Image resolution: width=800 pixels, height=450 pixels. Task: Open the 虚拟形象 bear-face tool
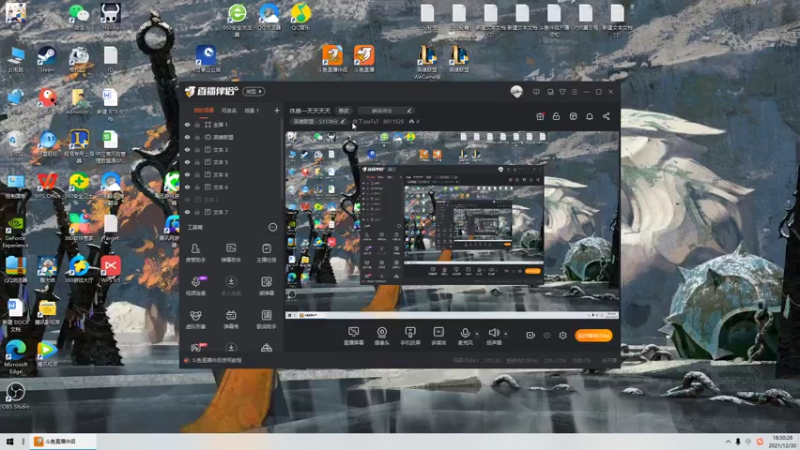(x=195, y=319)
